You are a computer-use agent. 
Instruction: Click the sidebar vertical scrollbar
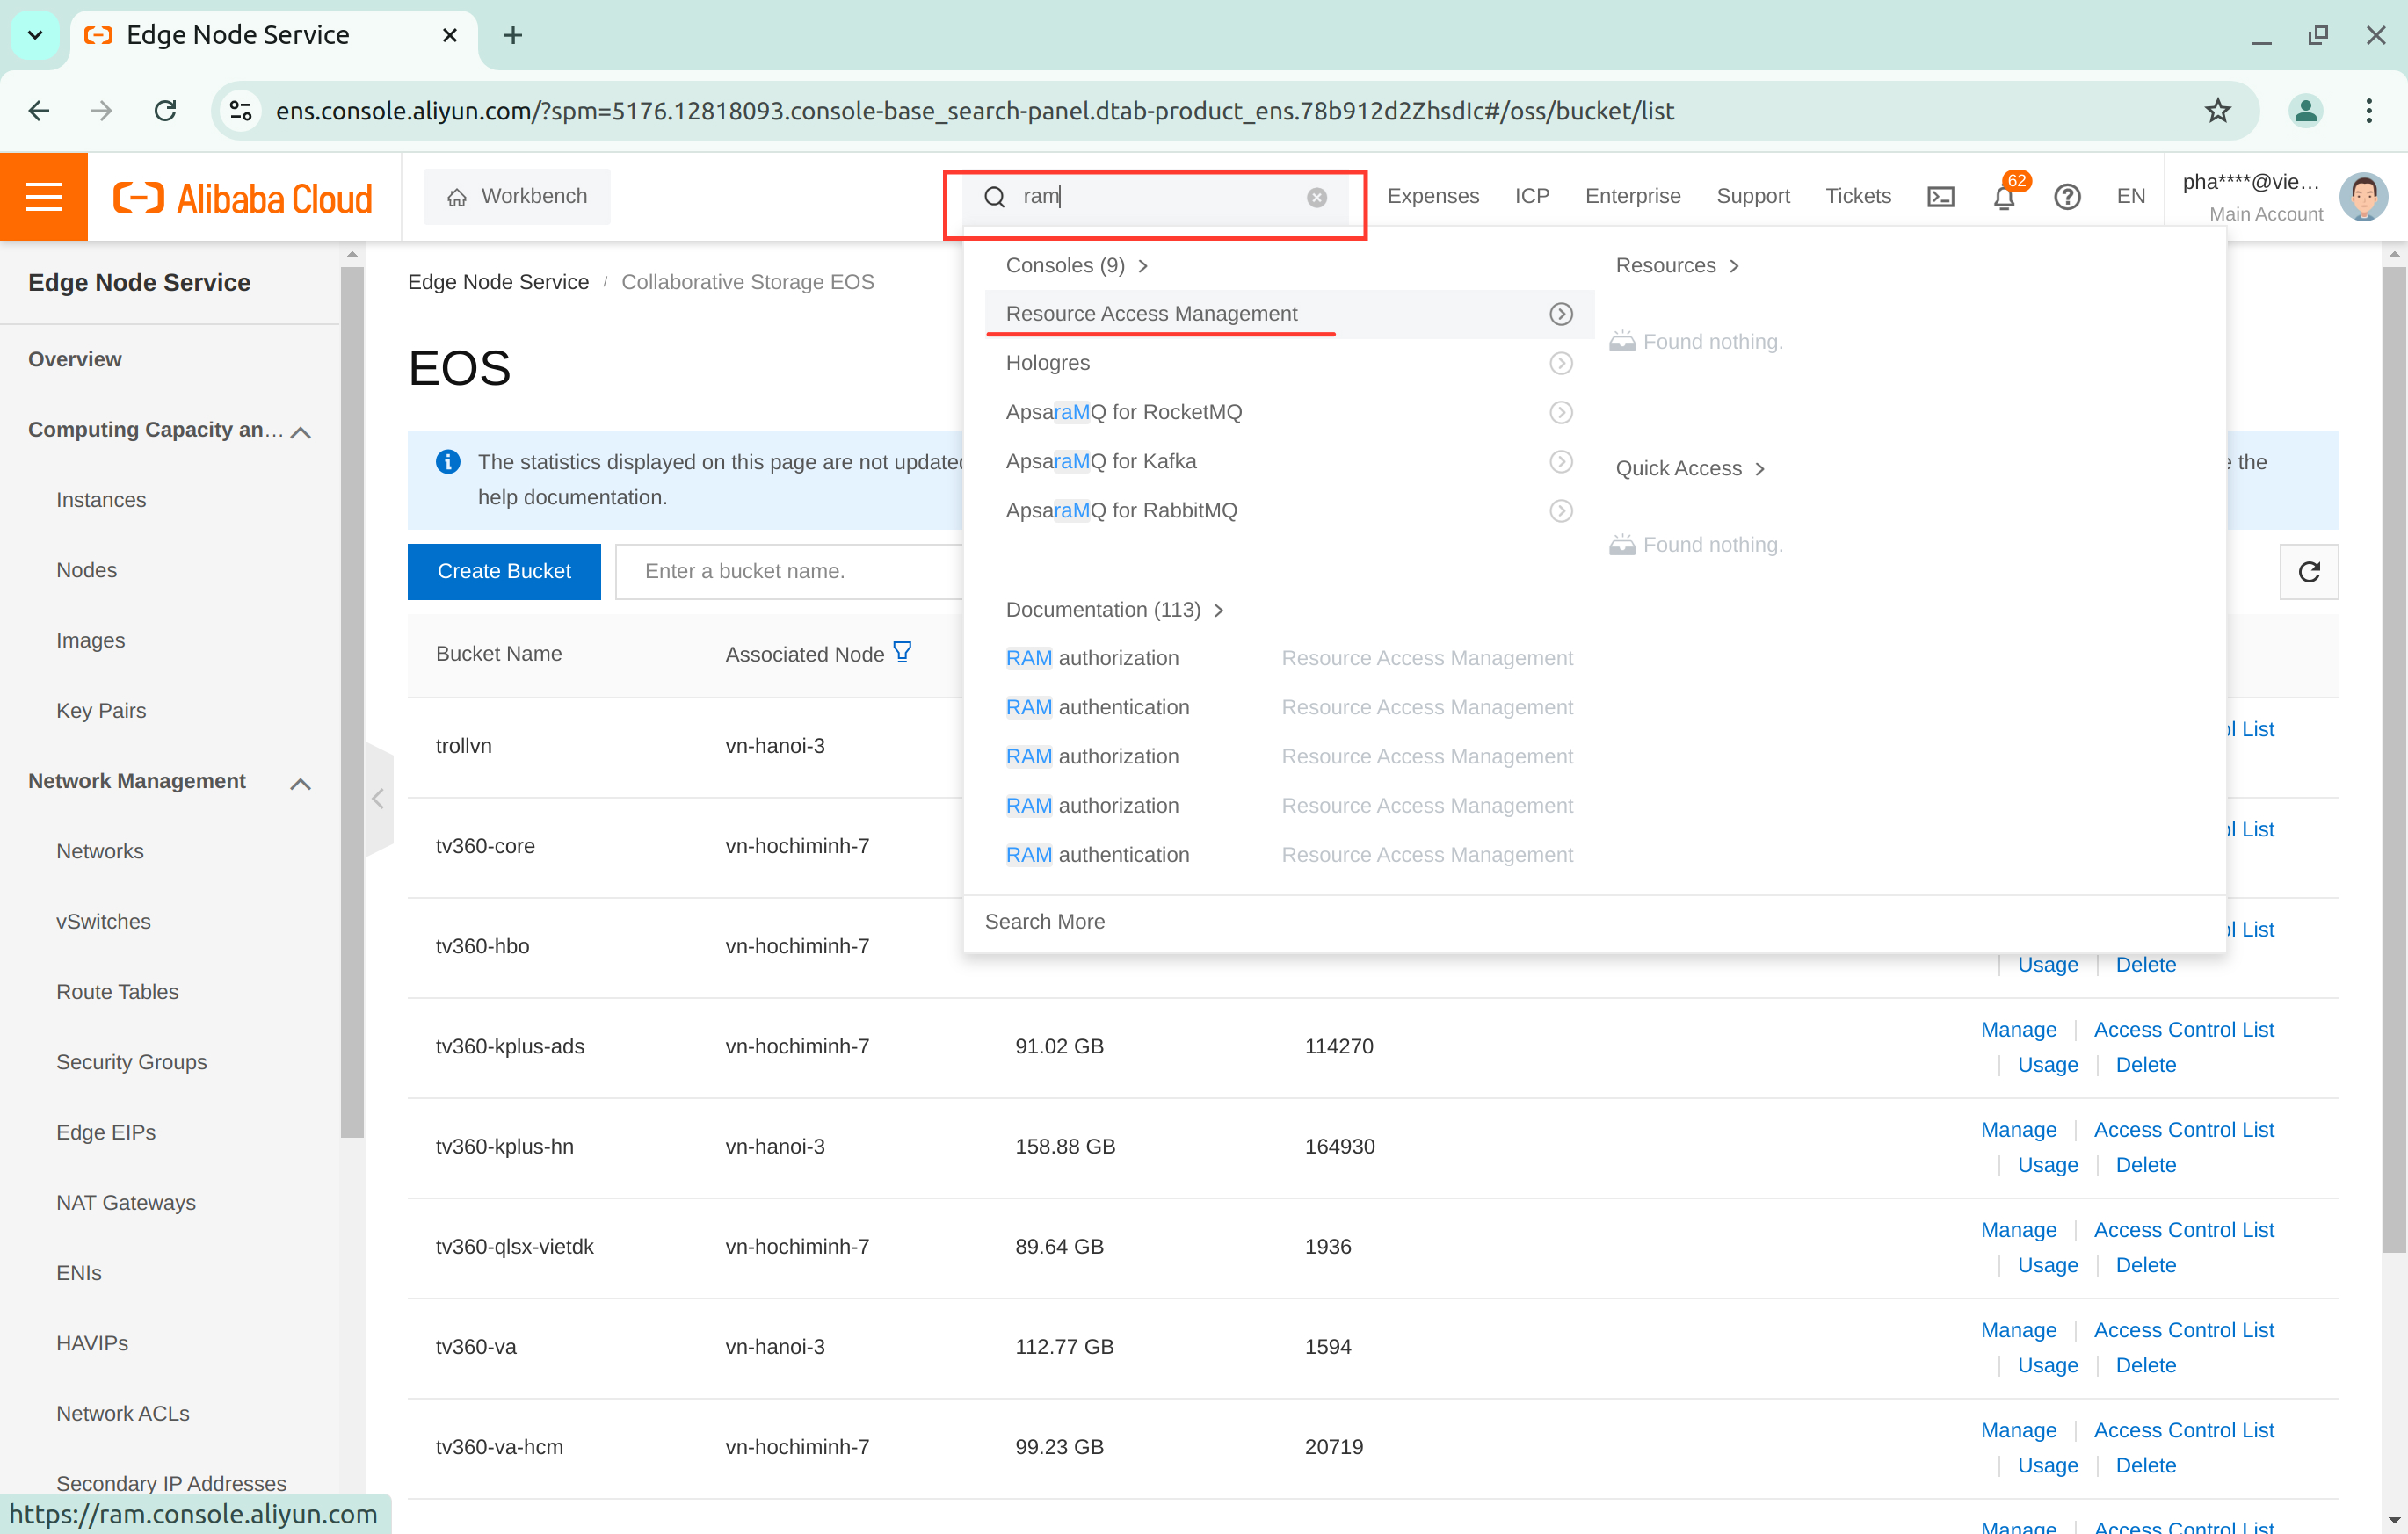pos(351,700)
